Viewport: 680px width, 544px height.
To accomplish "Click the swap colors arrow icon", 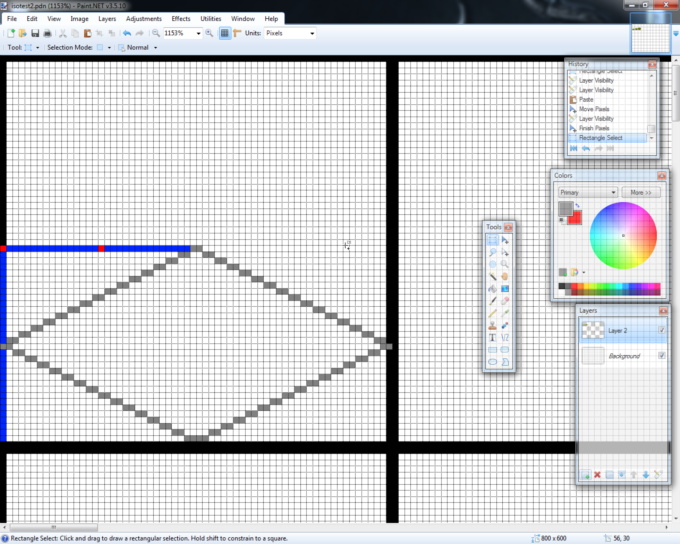I will coord(578,206).
